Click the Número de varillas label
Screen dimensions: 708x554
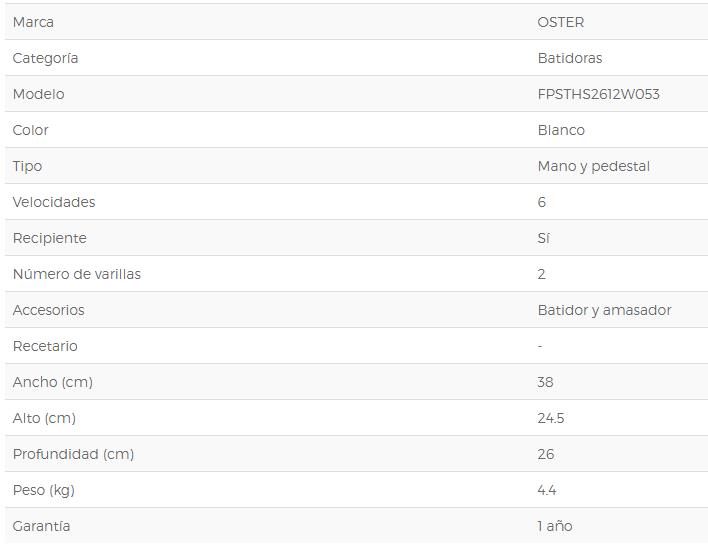point(77,274)
